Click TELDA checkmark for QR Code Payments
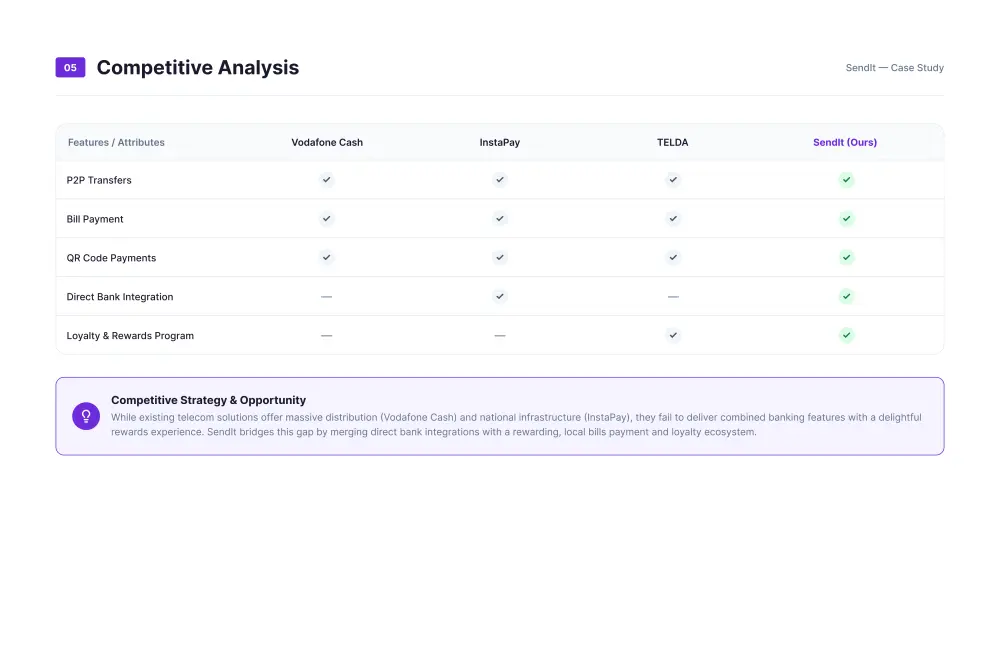The image size is (1000, 656). pos(673,258)
